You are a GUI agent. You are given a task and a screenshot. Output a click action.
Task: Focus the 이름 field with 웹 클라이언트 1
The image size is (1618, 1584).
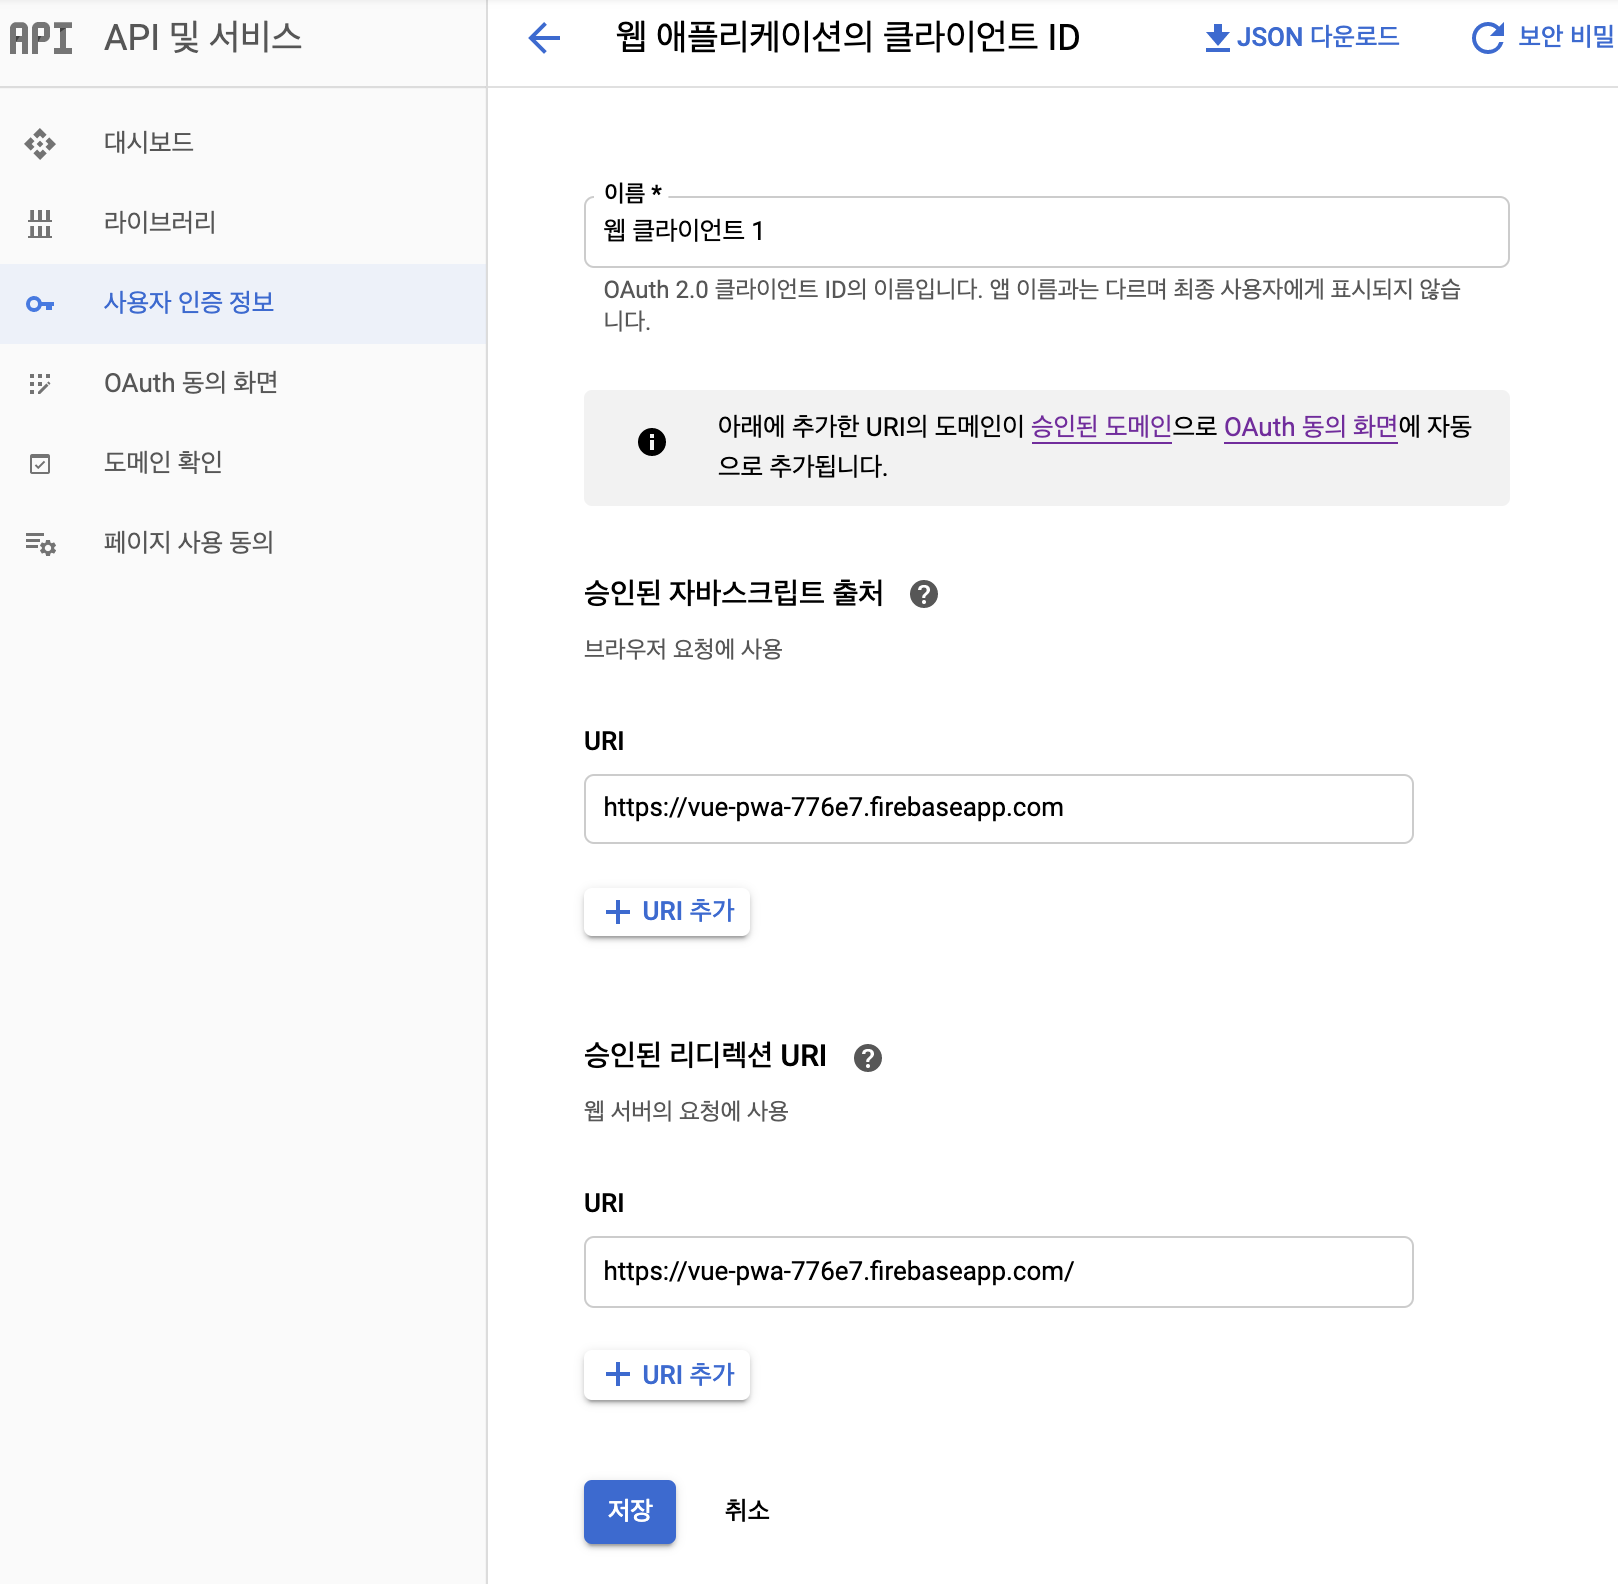[1047, 232]
